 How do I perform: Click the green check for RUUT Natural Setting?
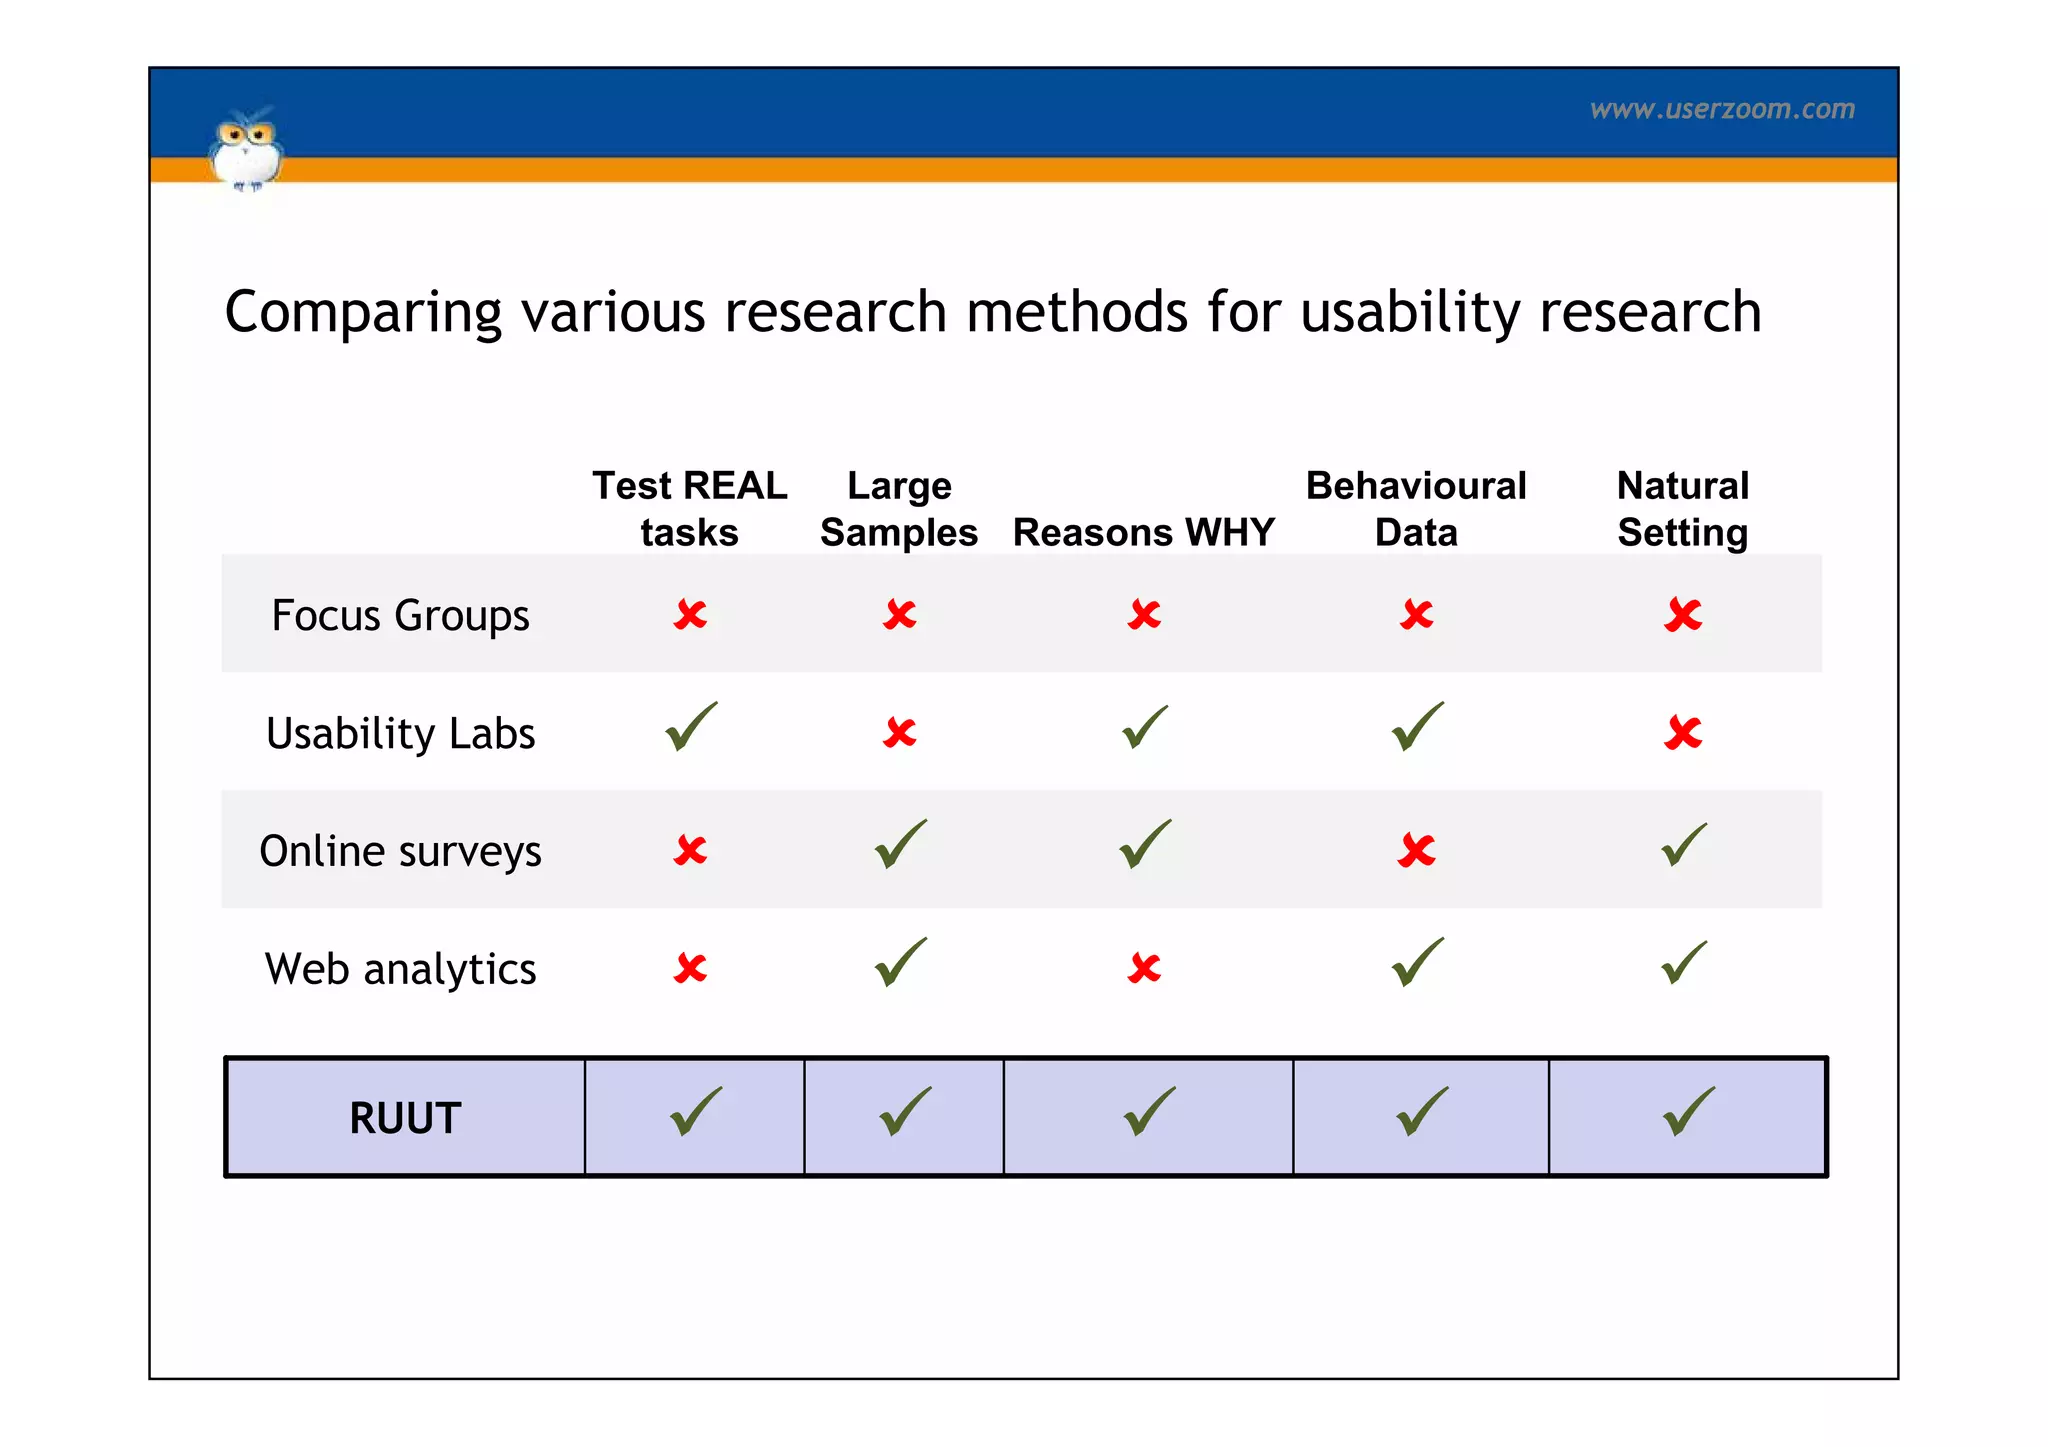pos(1689,1113)
